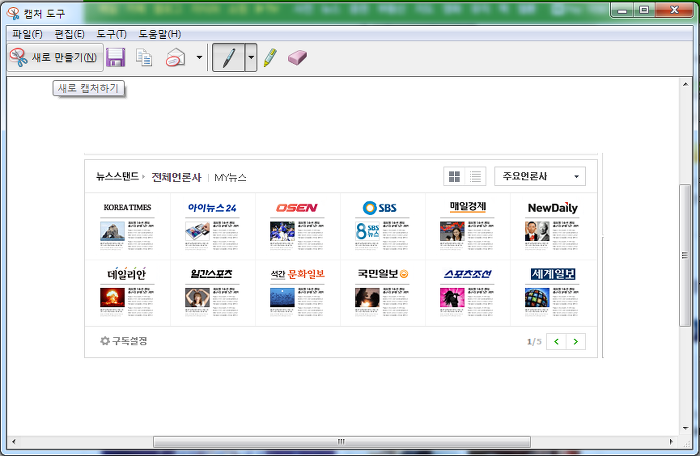Go to next page with green arrow

coord(576,342)
